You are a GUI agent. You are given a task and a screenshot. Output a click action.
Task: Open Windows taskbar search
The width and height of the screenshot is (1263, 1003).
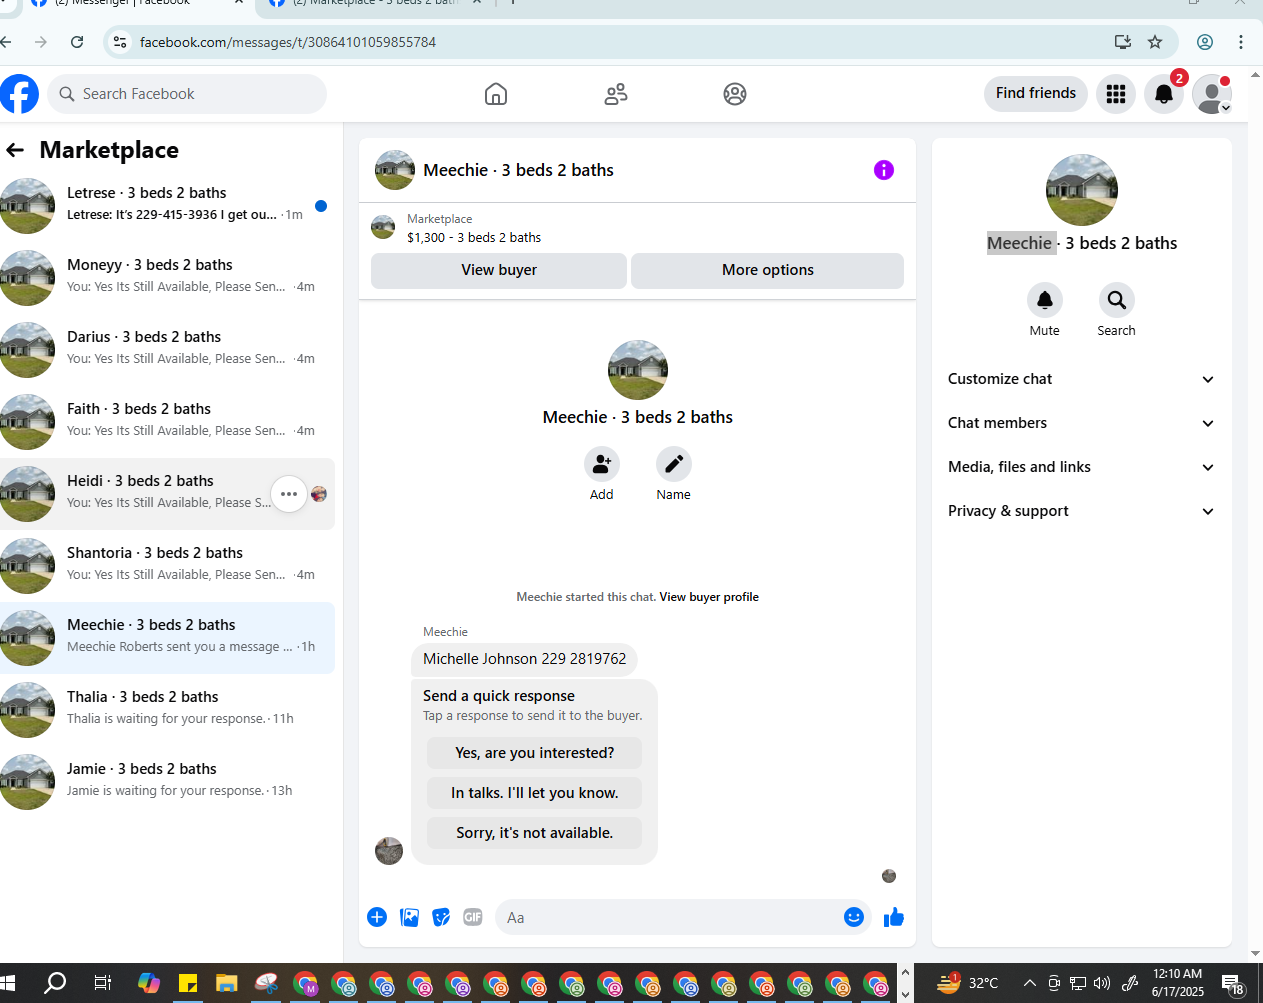56,983
